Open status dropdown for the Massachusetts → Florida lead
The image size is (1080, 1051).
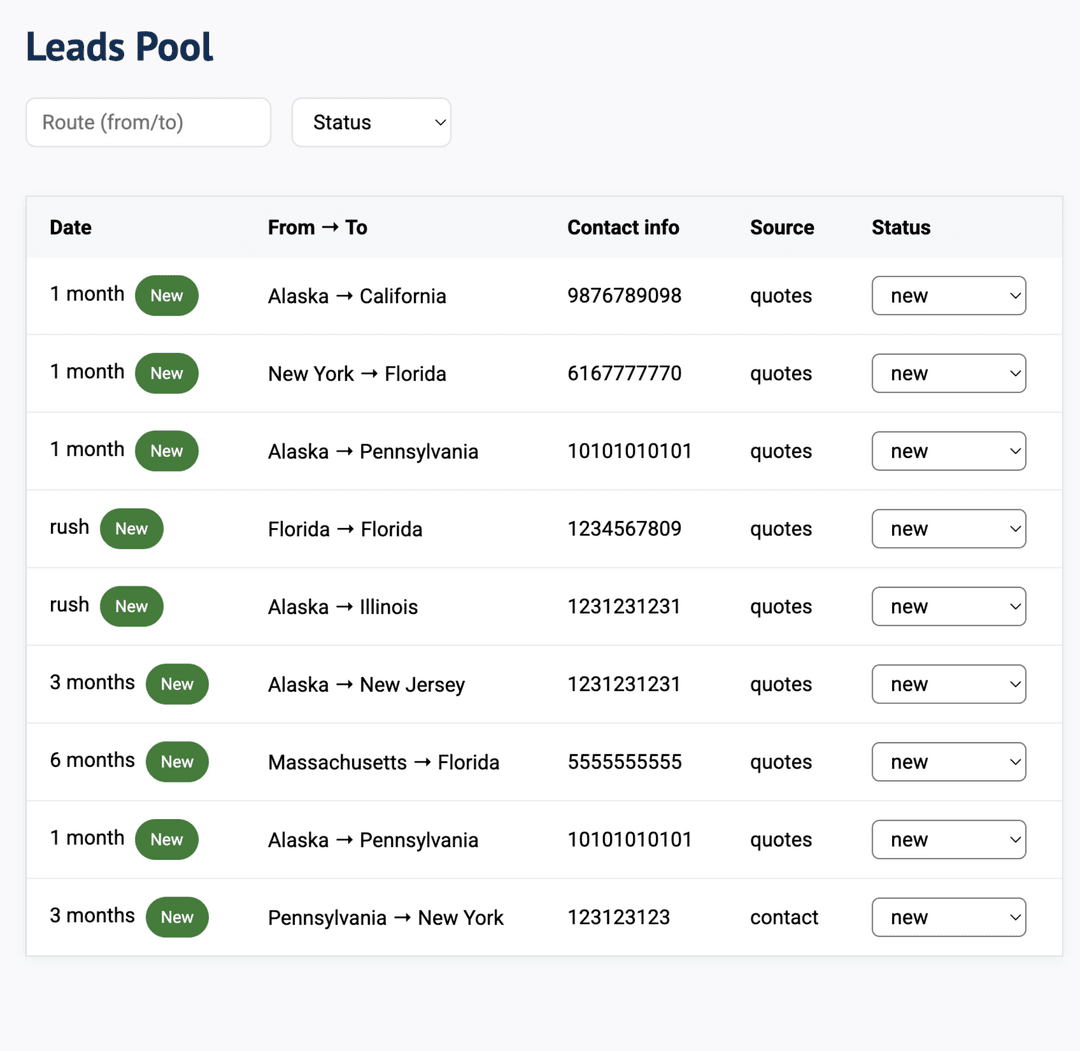[x=948, y=761]
